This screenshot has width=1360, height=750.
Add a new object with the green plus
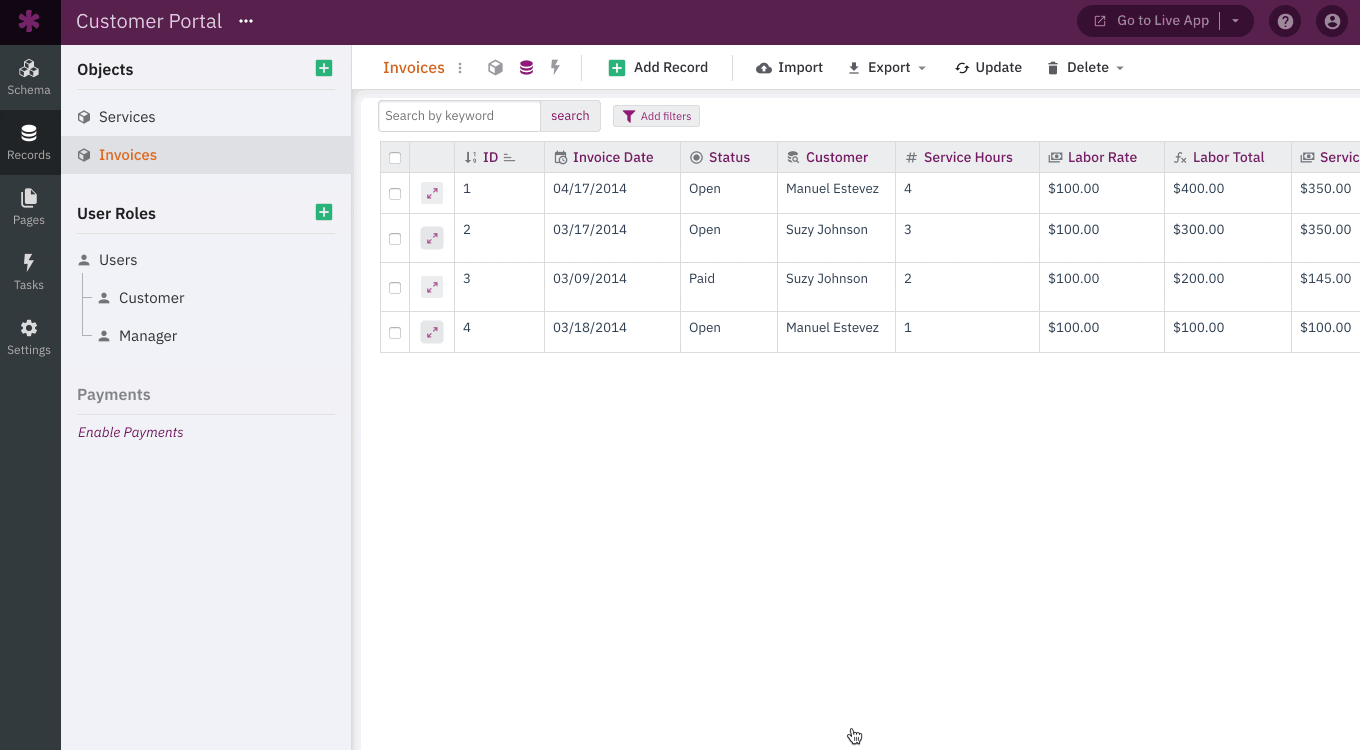coord(324,68)
